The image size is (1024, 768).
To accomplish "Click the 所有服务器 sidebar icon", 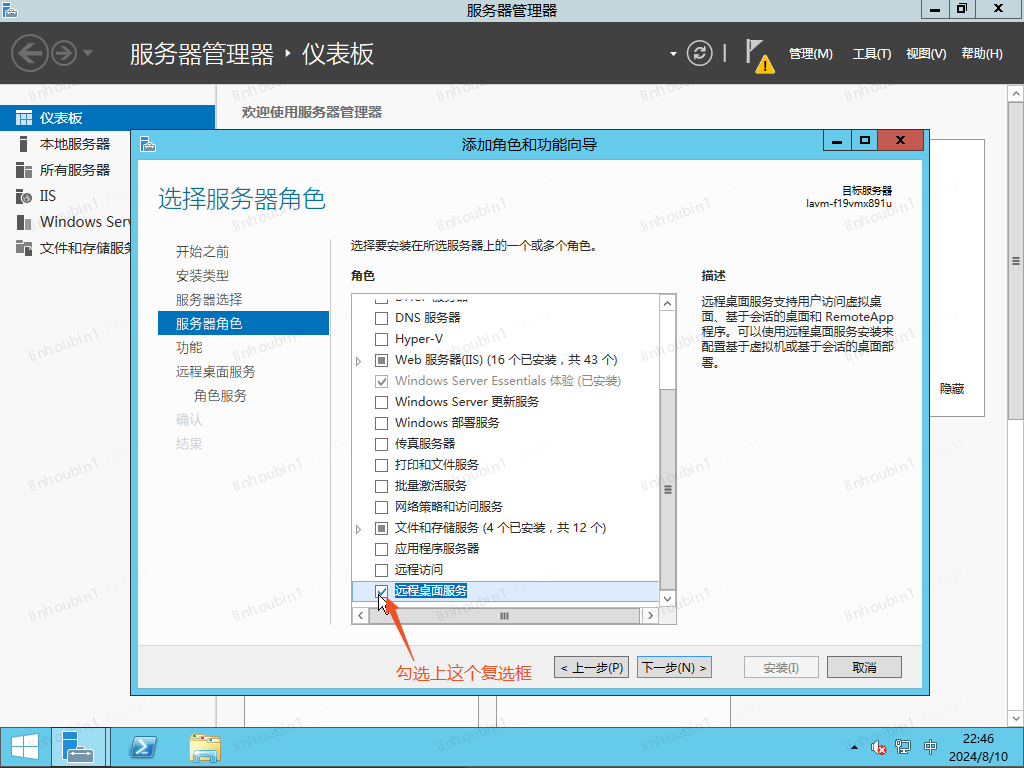I will click(24, 170).
